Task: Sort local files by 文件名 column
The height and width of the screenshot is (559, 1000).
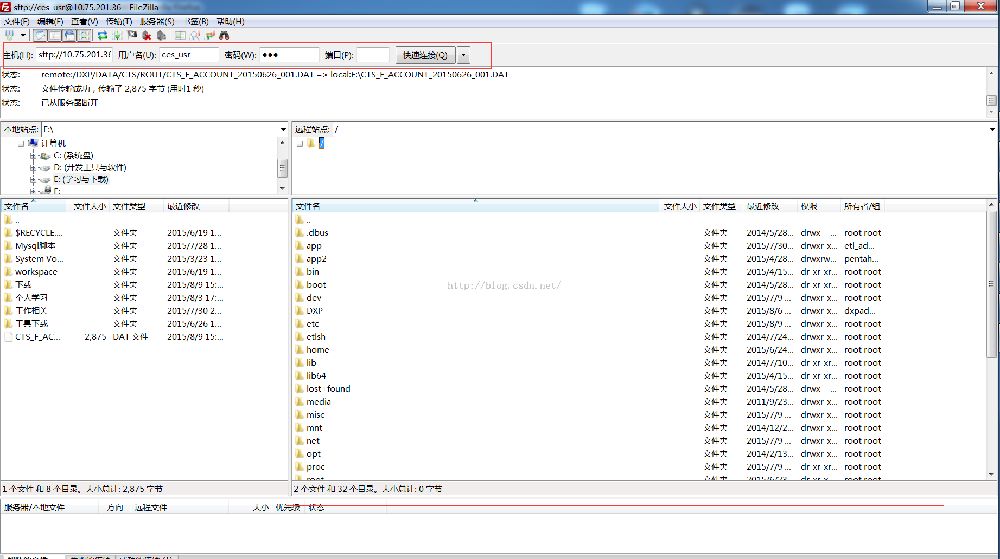Action: (34, 207)
